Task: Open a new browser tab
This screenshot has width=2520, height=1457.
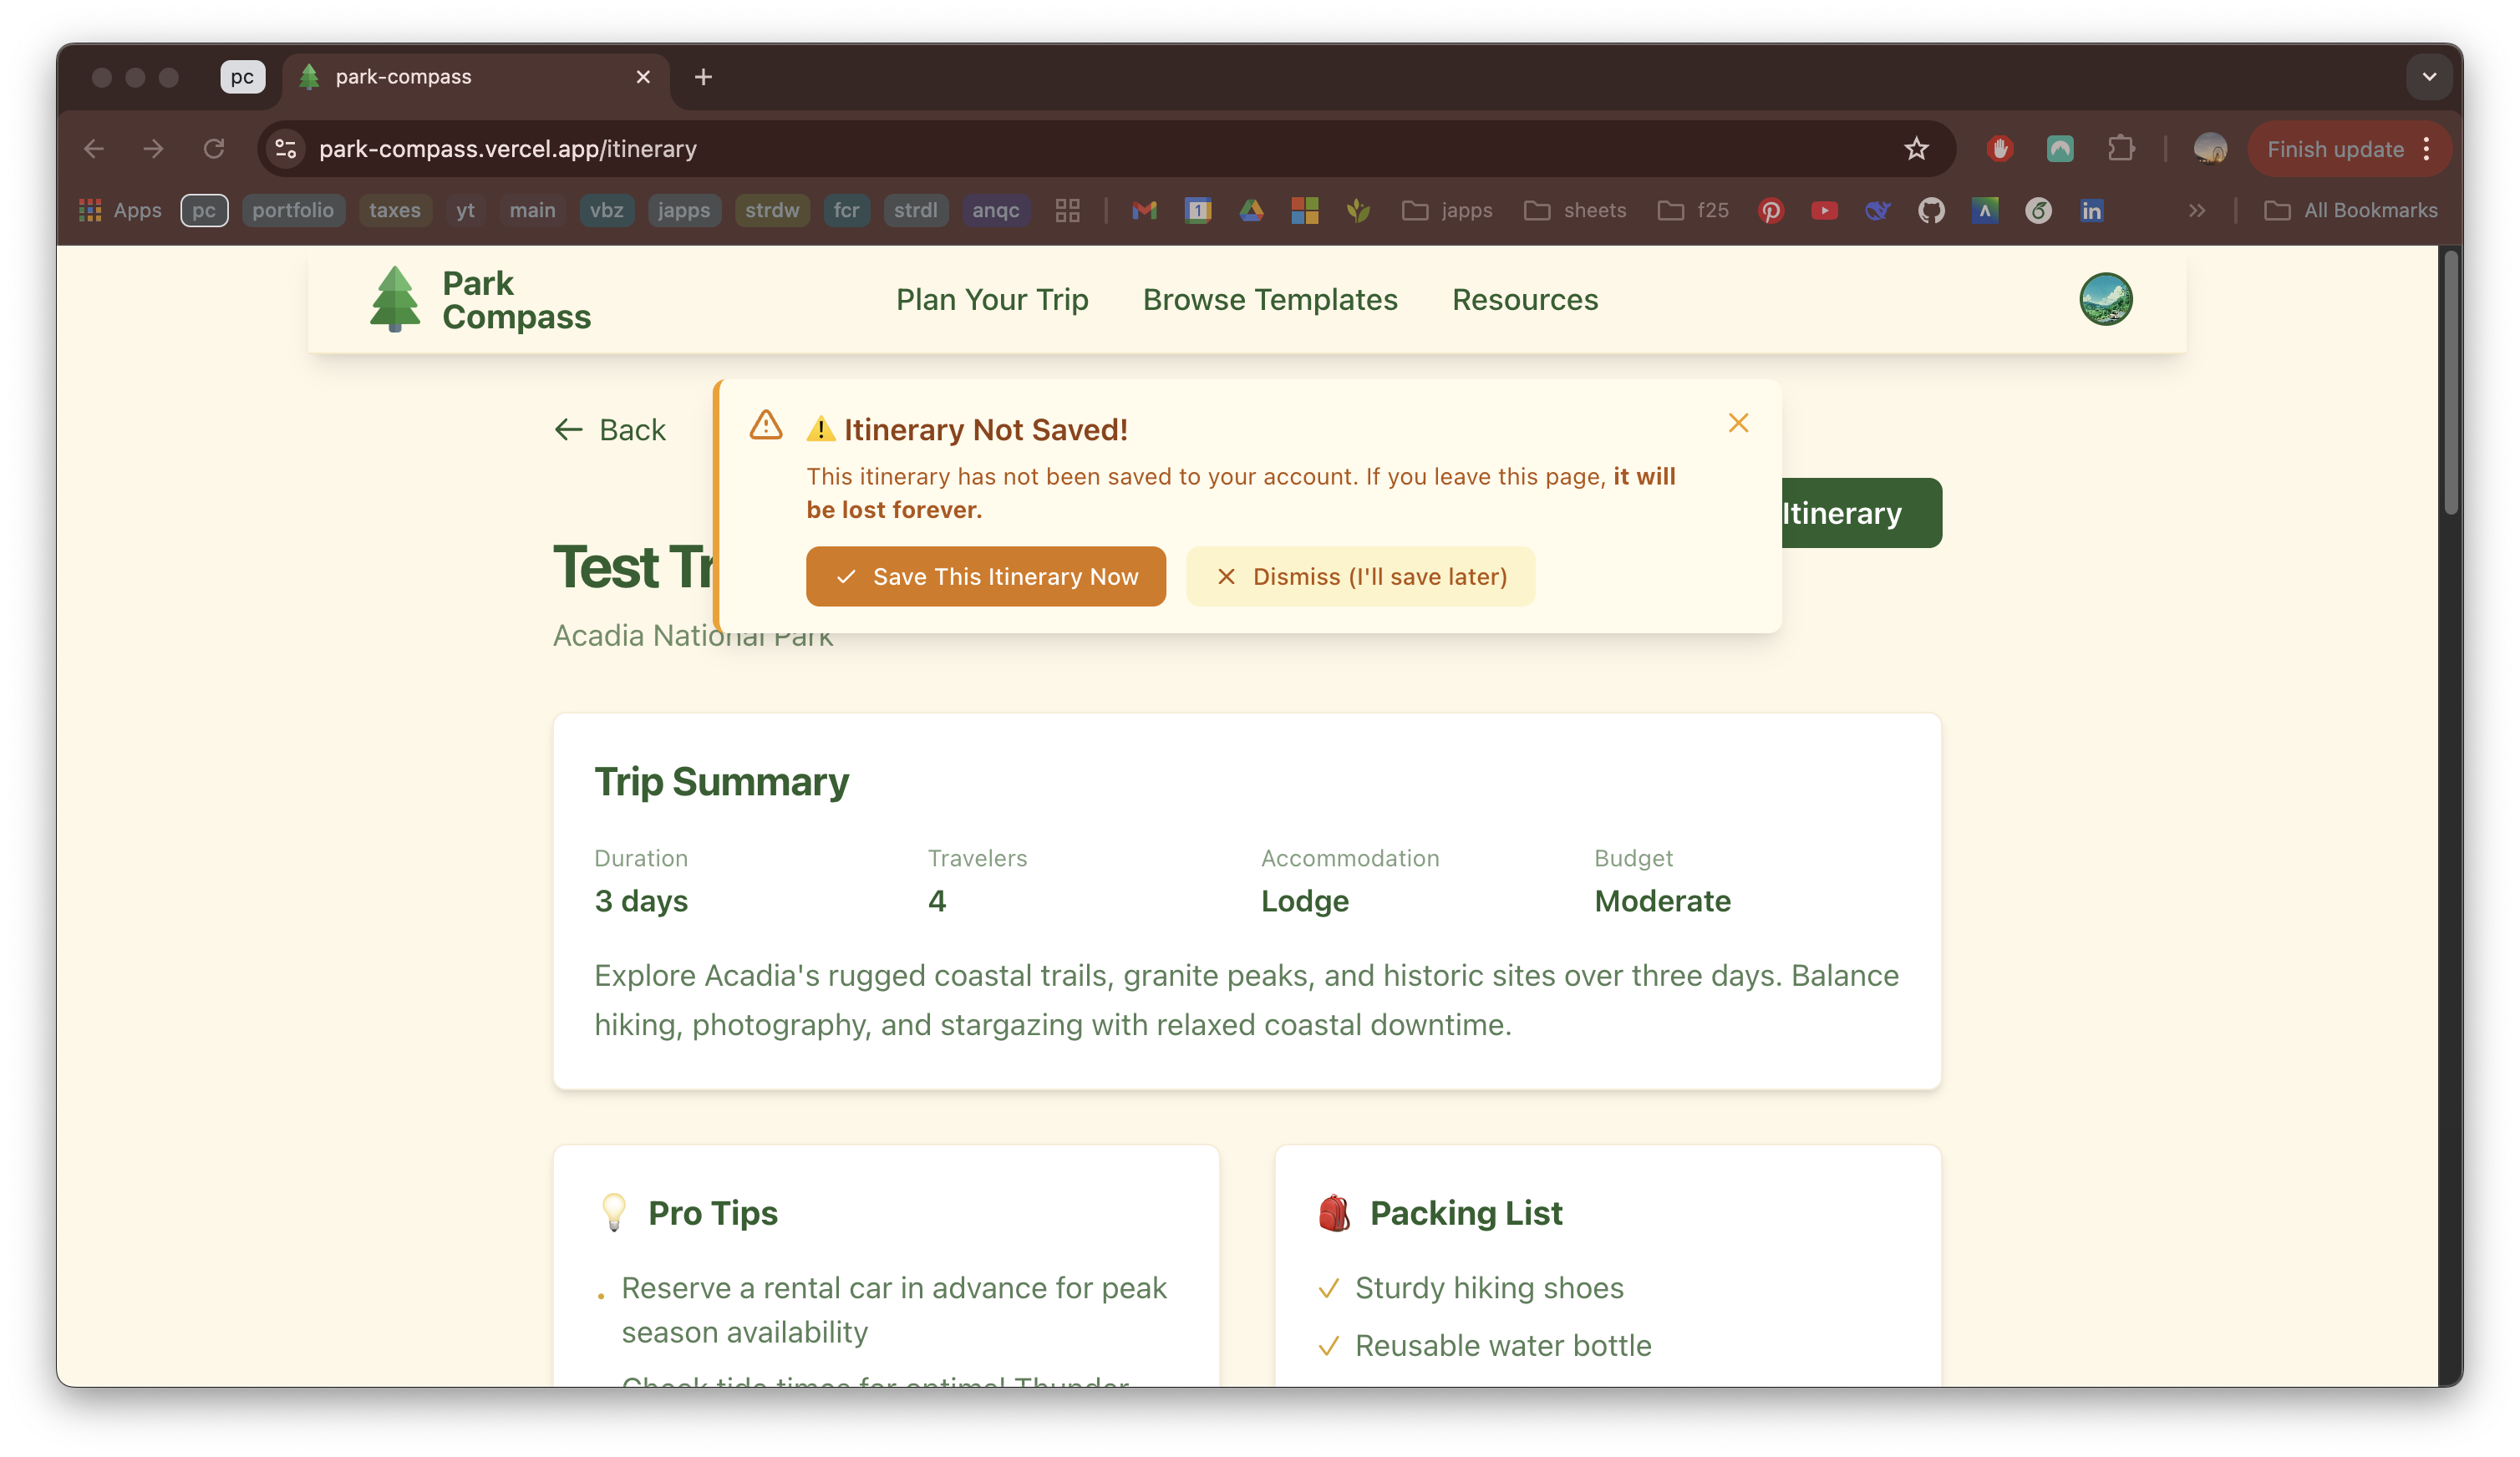Action: coord(703,77)
